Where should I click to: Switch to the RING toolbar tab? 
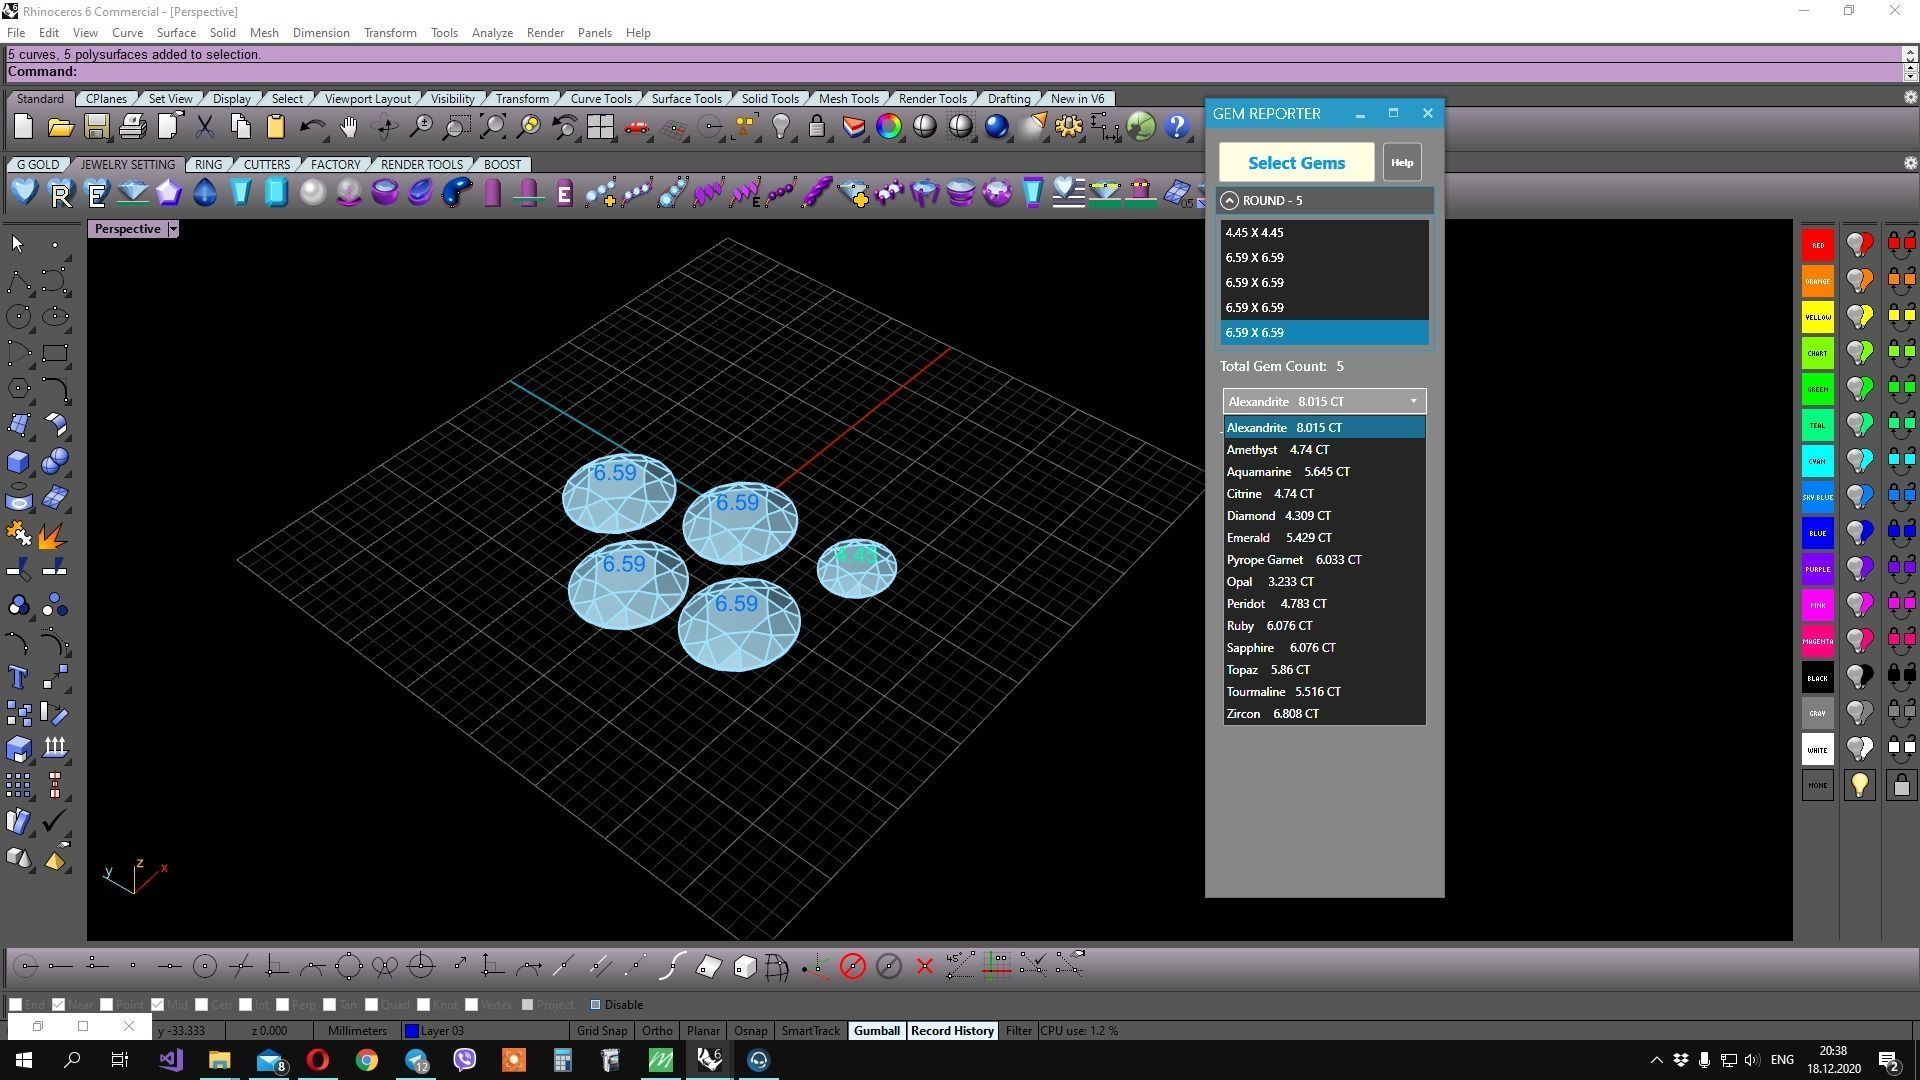(208, 165)
